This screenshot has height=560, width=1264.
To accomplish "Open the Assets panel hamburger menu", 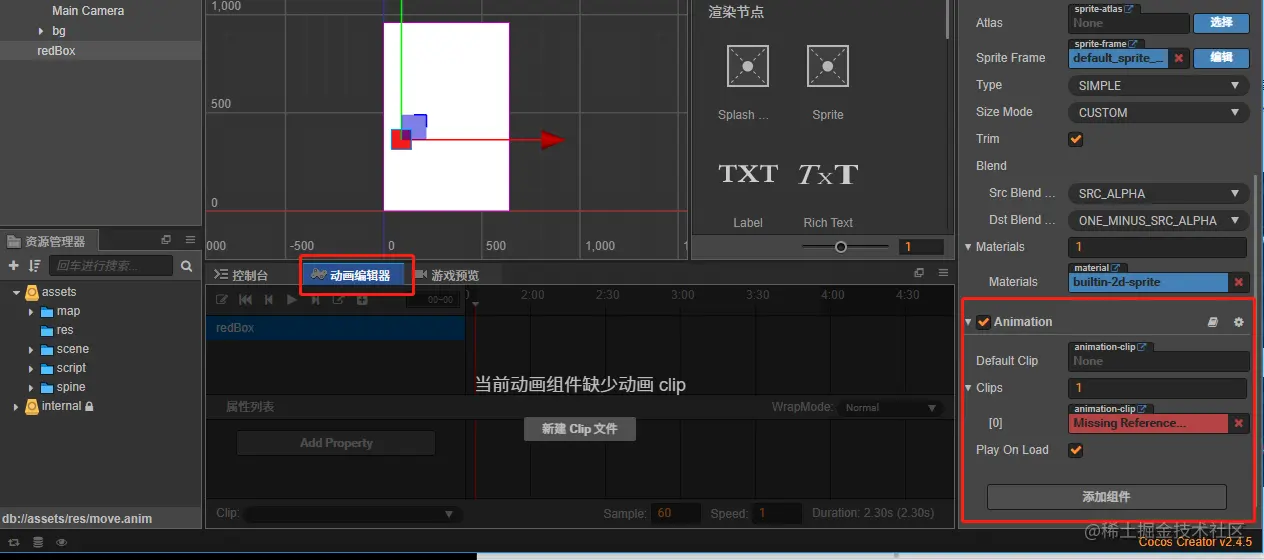I will [x=190, y=240].
